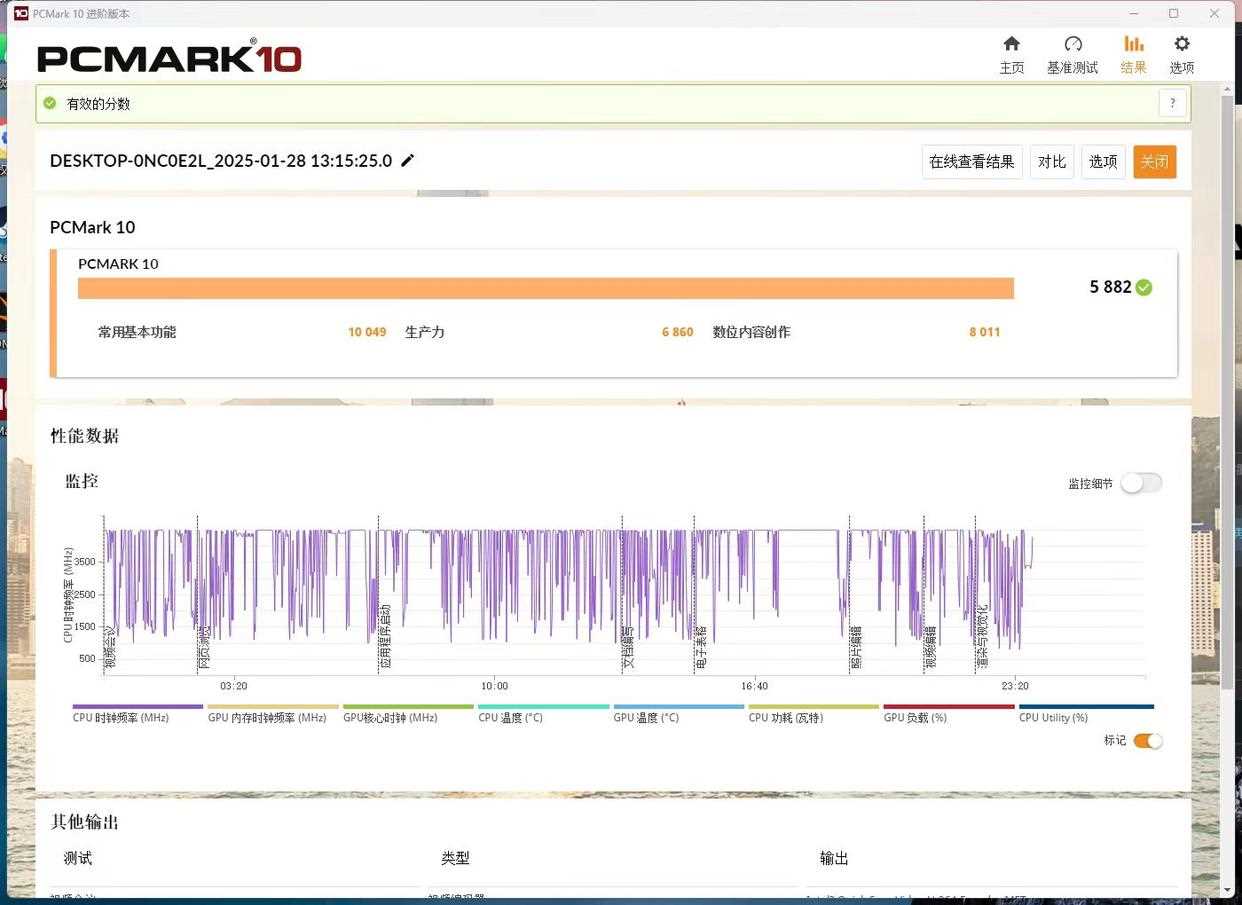
Task: Select the CPU Utility (%) legend swatch
Action: click(1086, 706)
